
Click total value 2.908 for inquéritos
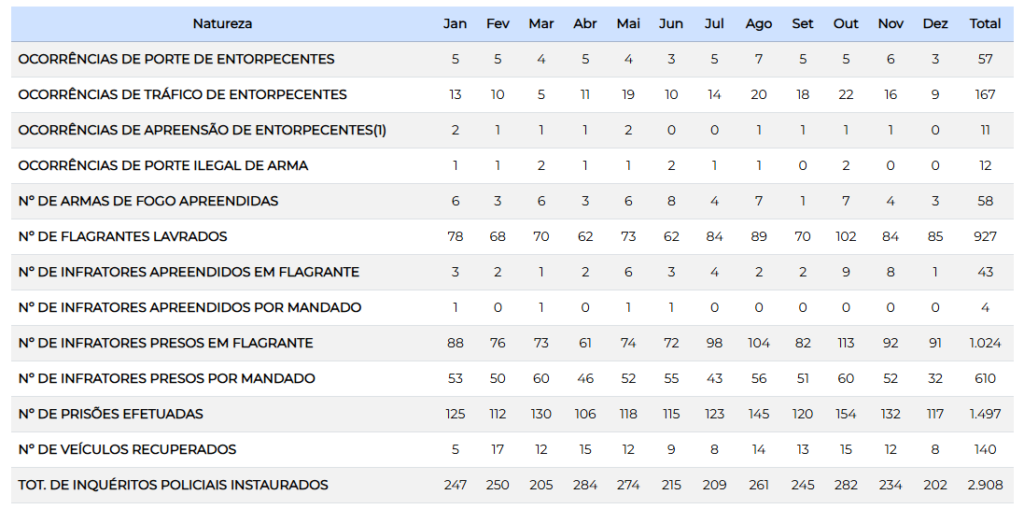985,485
